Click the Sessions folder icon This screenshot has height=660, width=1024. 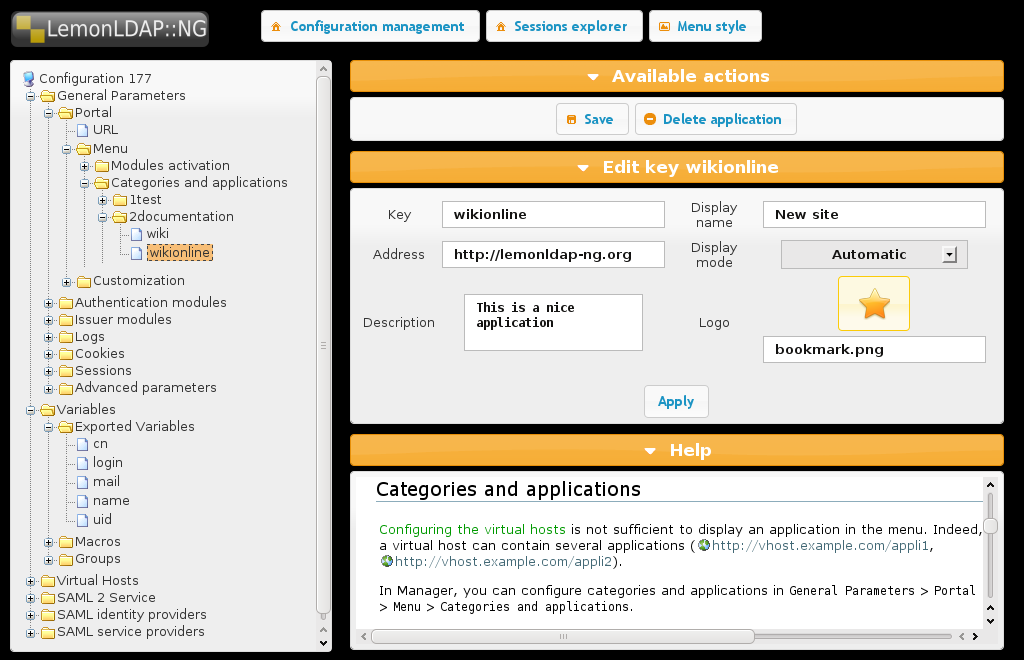click(x=66, y=371)
